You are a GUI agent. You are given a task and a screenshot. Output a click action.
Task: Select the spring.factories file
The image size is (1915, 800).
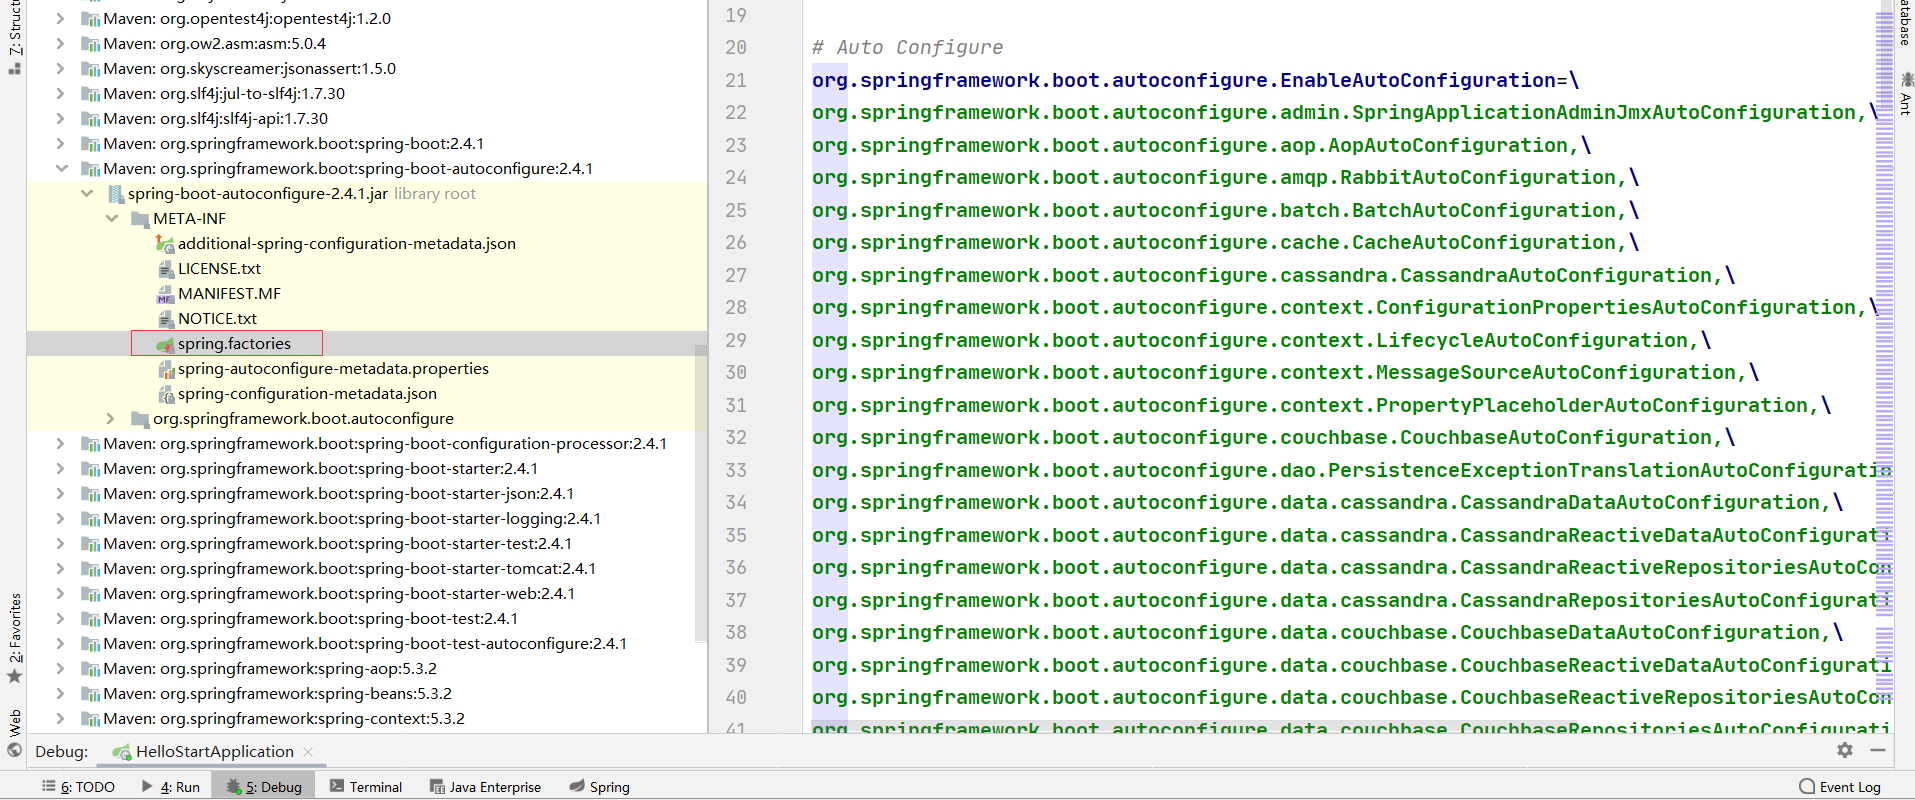coord(234,344)
